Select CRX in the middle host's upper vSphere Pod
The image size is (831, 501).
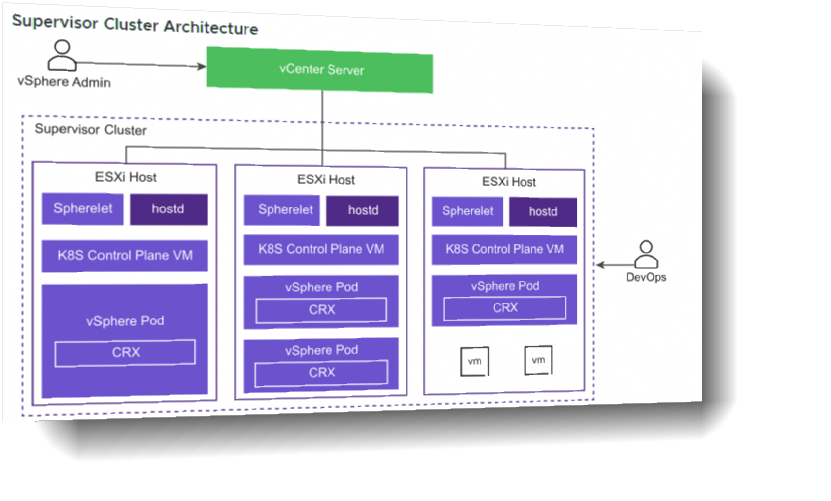click(321, 310)
